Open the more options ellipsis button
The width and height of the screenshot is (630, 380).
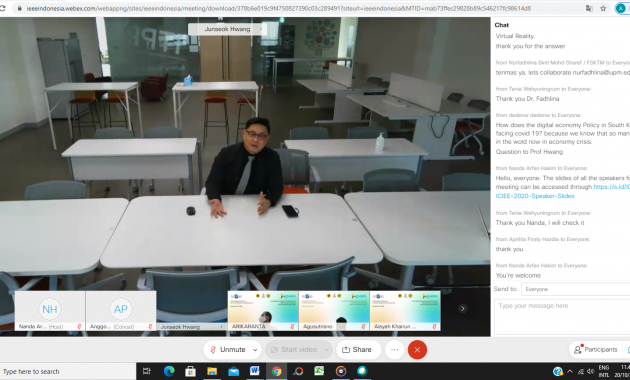tap(395, 349)
